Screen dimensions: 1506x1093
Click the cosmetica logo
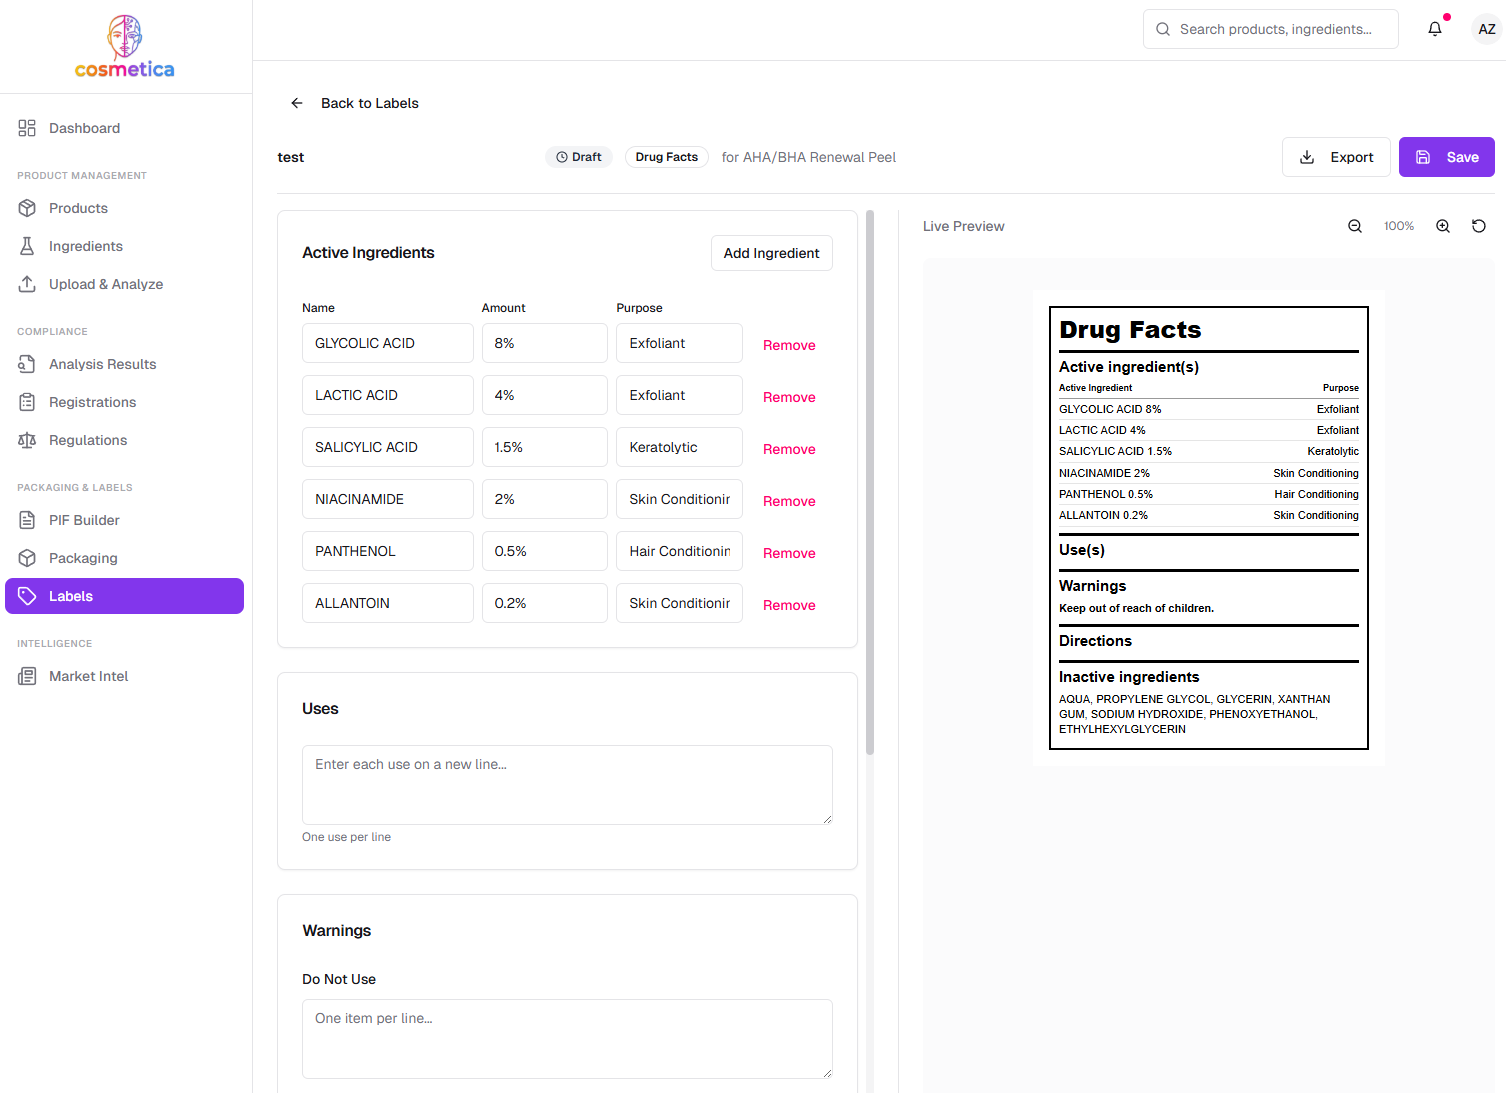(x=125, y=47)
